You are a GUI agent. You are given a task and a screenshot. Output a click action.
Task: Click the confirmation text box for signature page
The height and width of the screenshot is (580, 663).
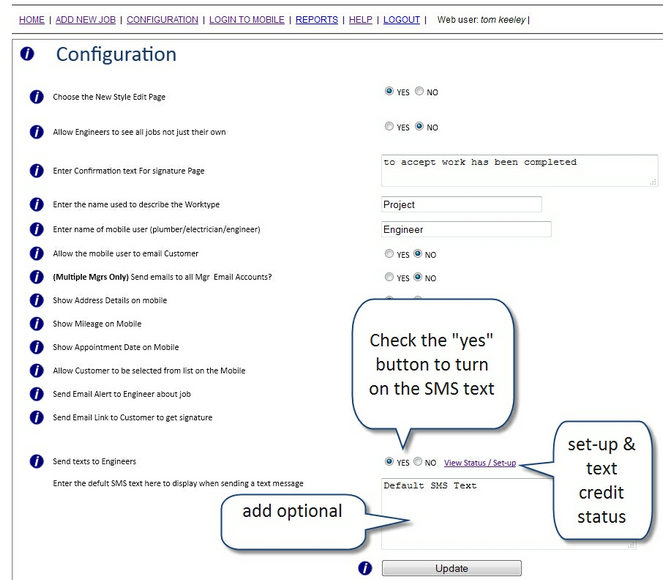[x=520, y=170]
